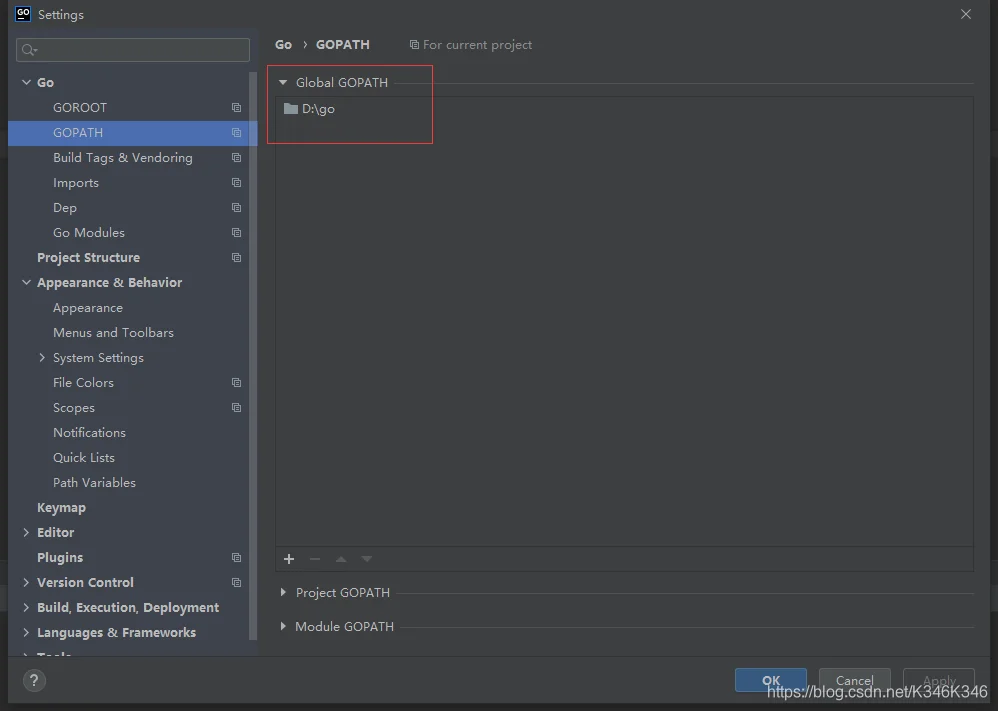Screen dimensions: 998x711
Task: Click the Cancel button
Action: click(854, 680)
